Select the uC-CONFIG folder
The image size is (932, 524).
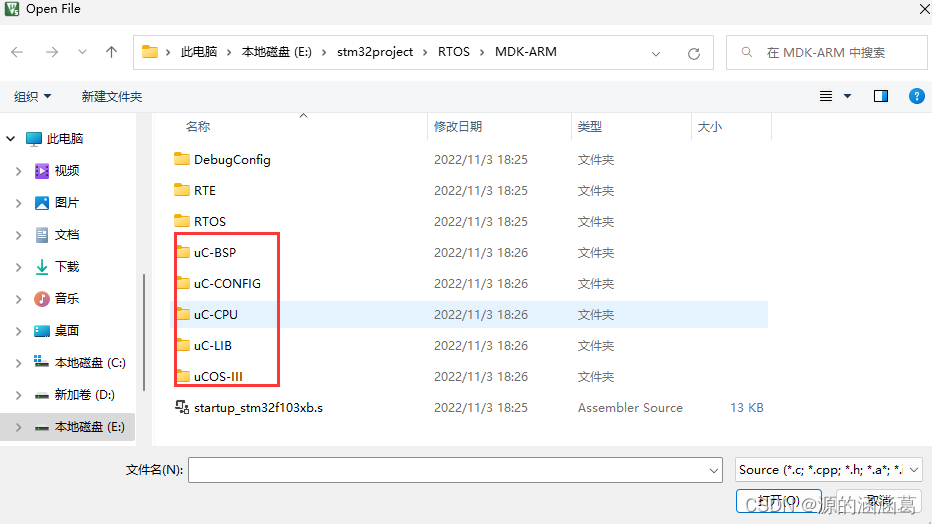pos(227,283)
